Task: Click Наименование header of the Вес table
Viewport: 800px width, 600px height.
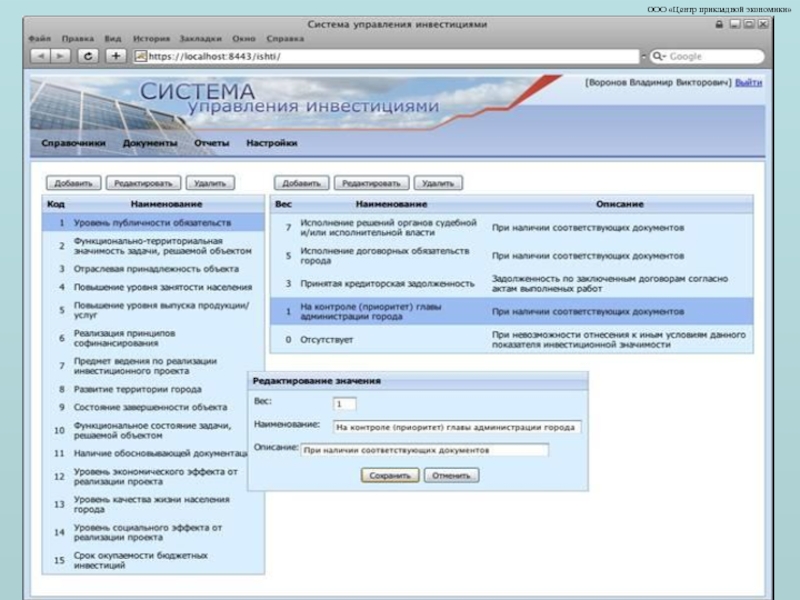Action: (391, 204)
